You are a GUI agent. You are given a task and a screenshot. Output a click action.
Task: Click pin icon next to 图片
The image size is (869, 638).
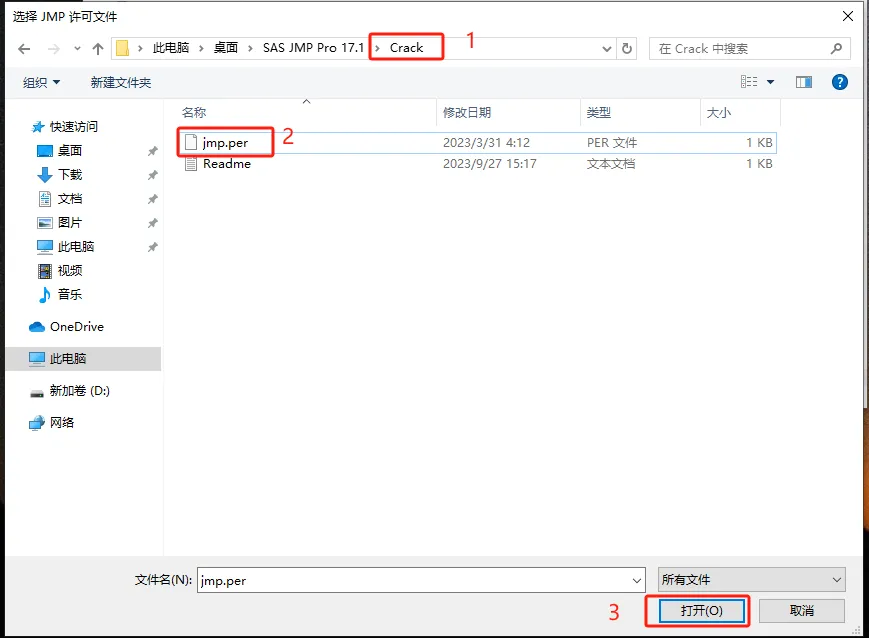[x=152, y=223]
